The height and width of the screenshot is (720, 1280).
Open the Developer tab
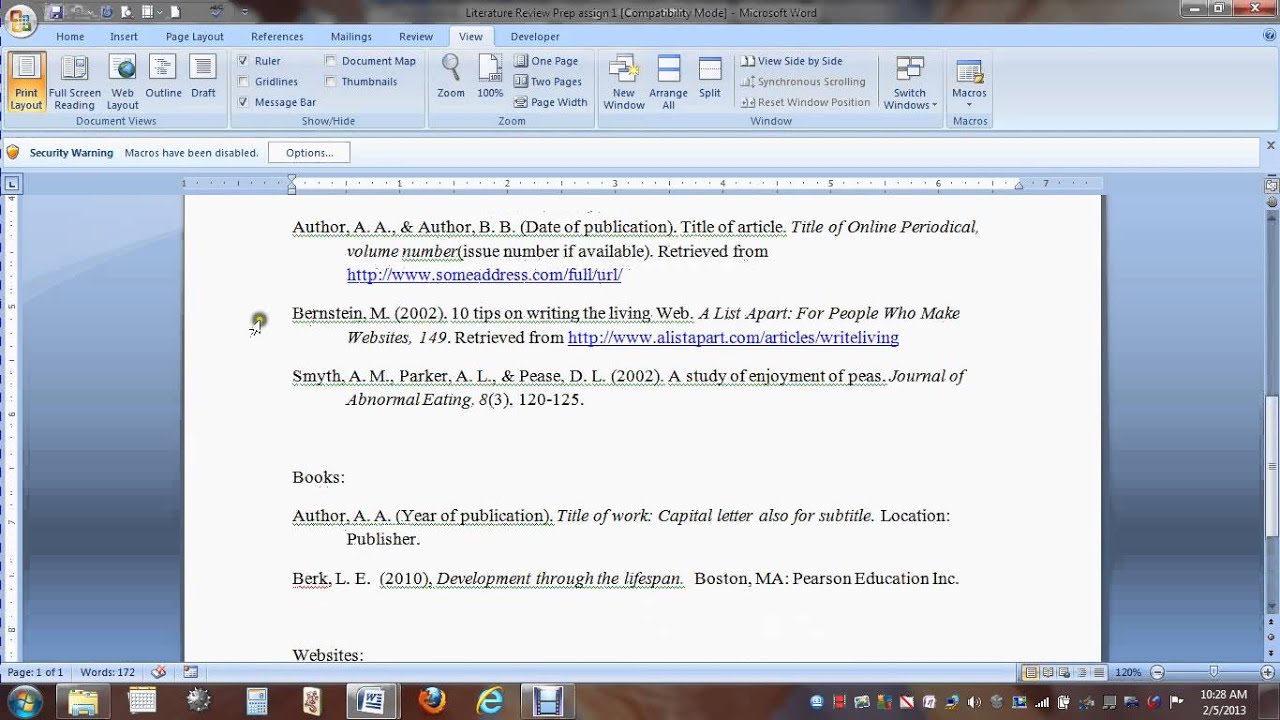535,37
